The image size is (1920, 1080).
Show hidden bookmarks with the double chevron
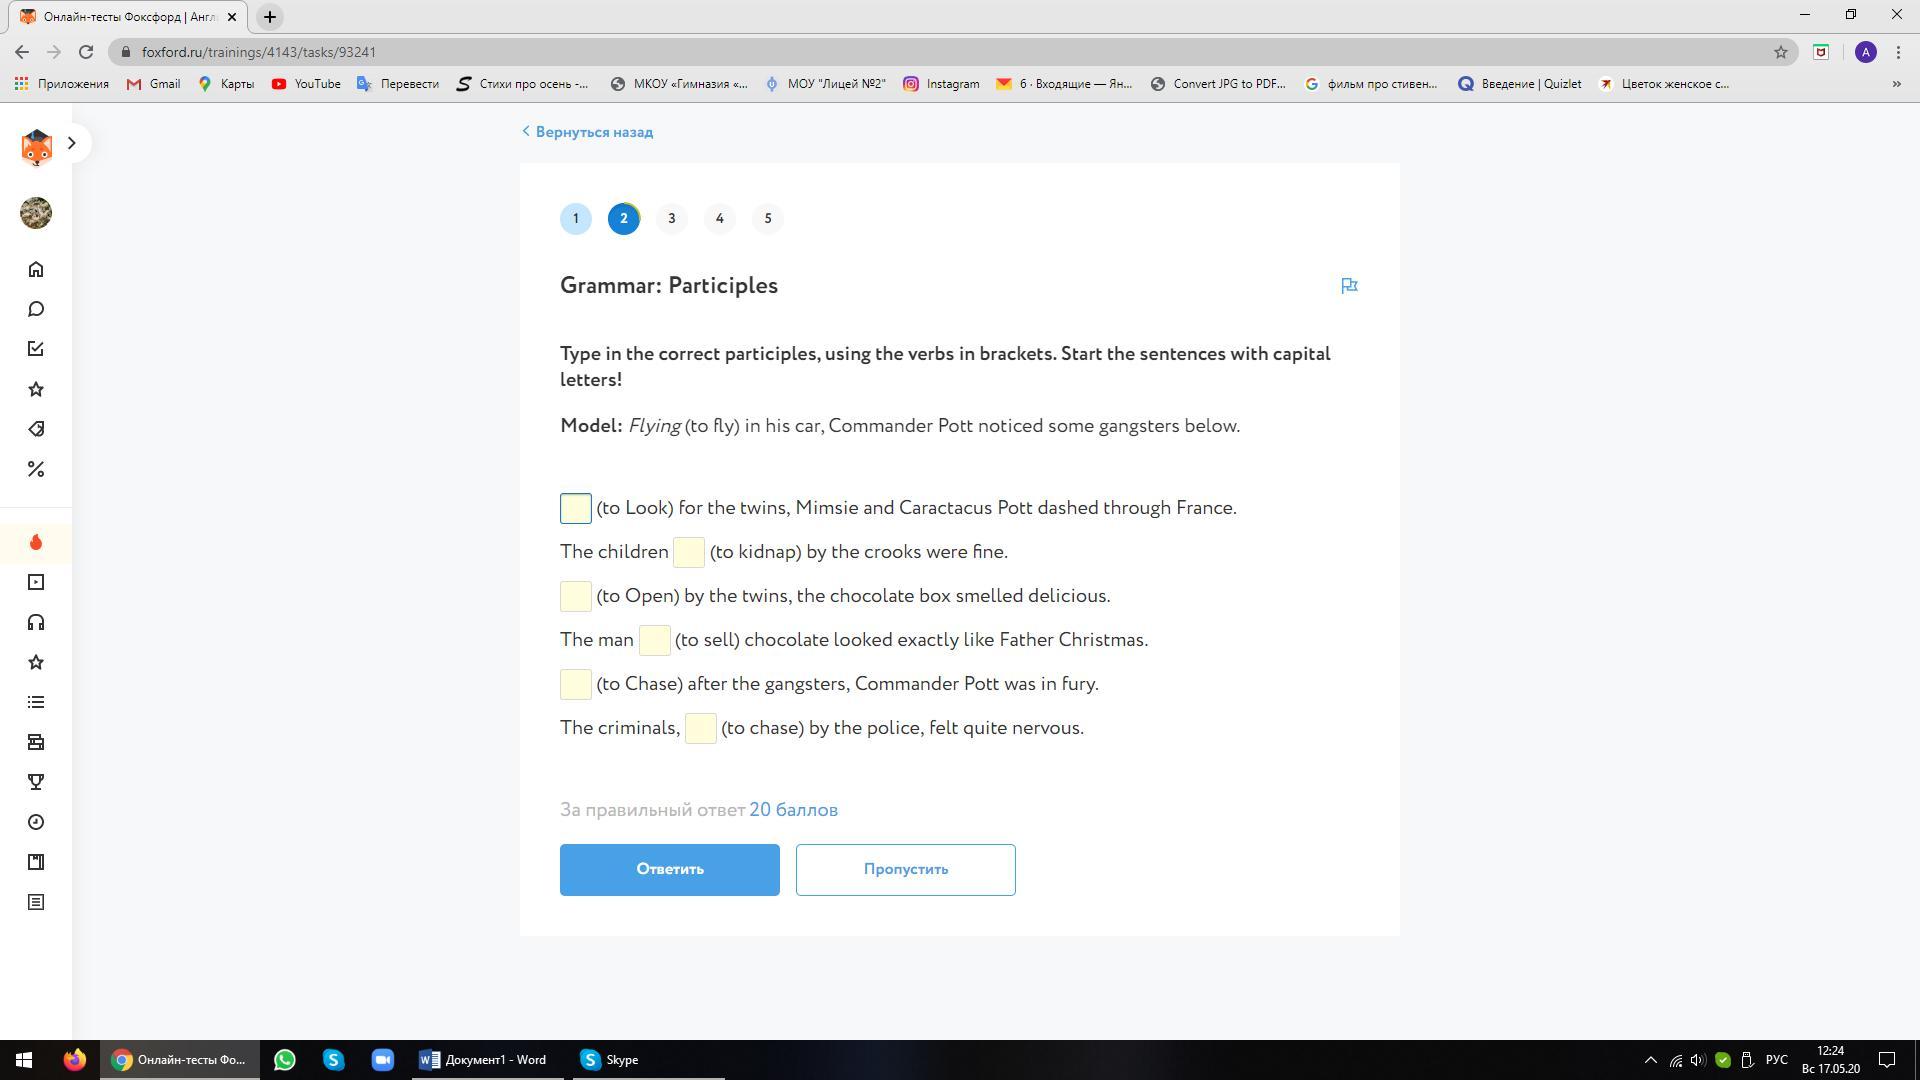coord(1896,84)
